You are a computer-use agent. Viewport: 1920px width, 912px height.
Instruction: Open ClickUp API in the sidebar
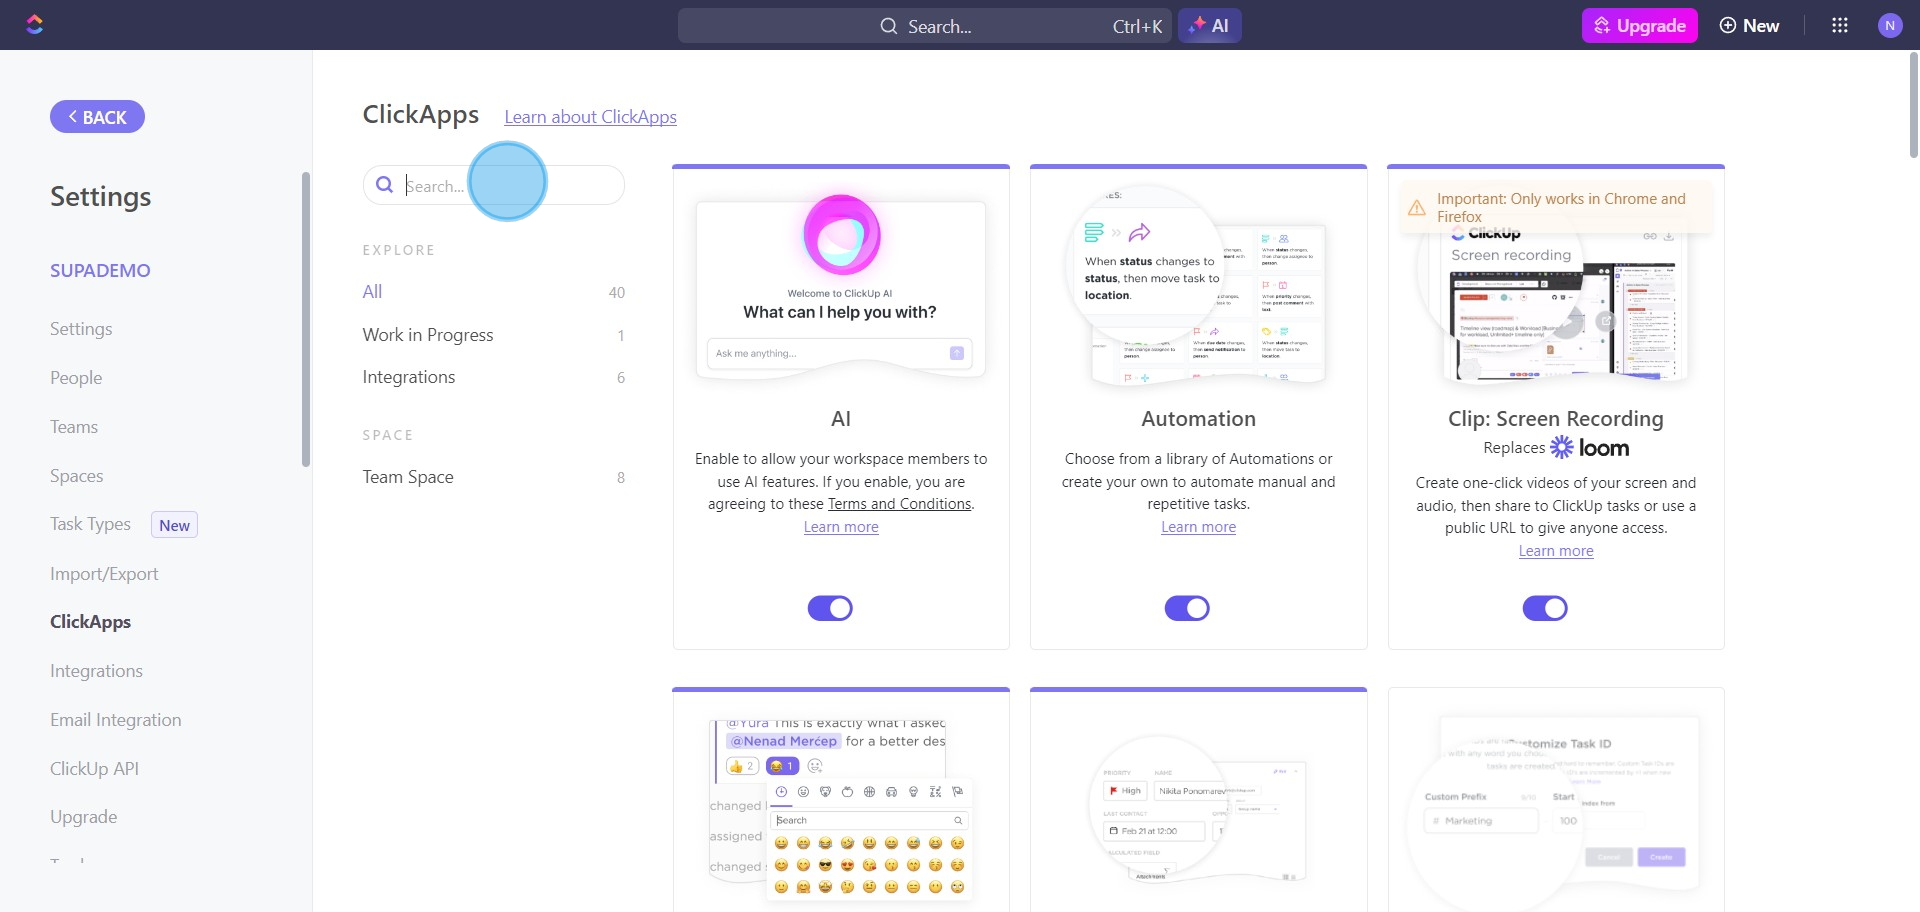click(x=94, y=769)
